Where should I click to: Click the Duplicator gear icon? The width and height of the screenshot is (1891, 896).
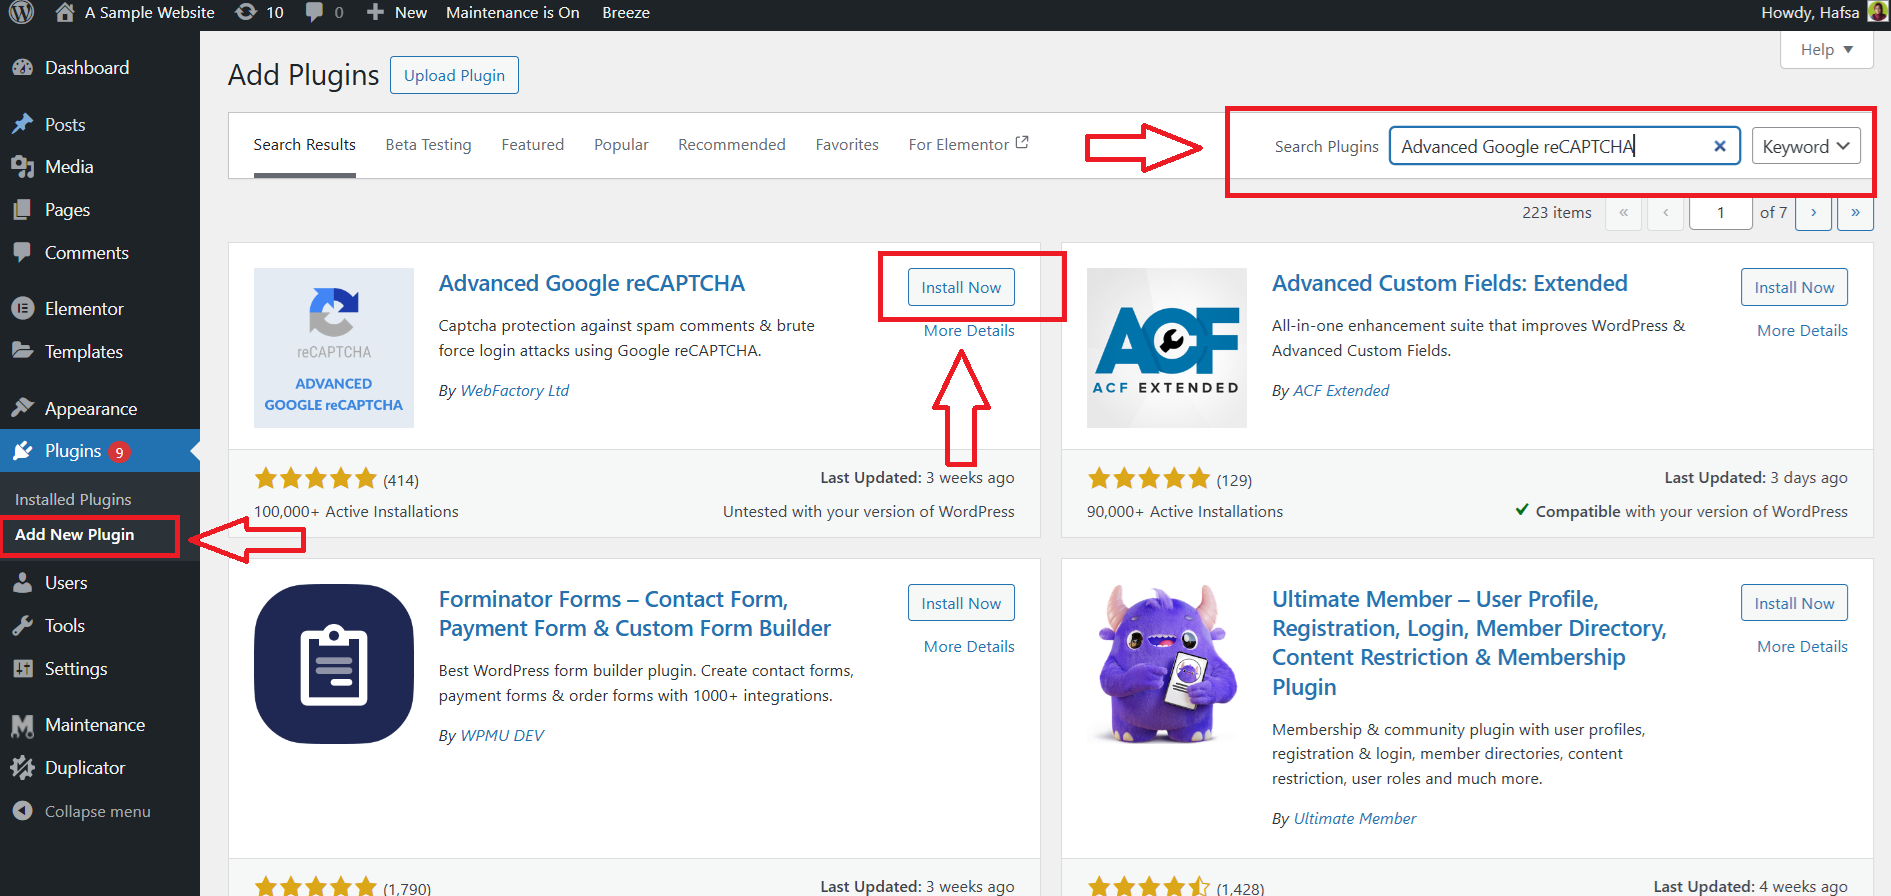click(x=22, y=767)
